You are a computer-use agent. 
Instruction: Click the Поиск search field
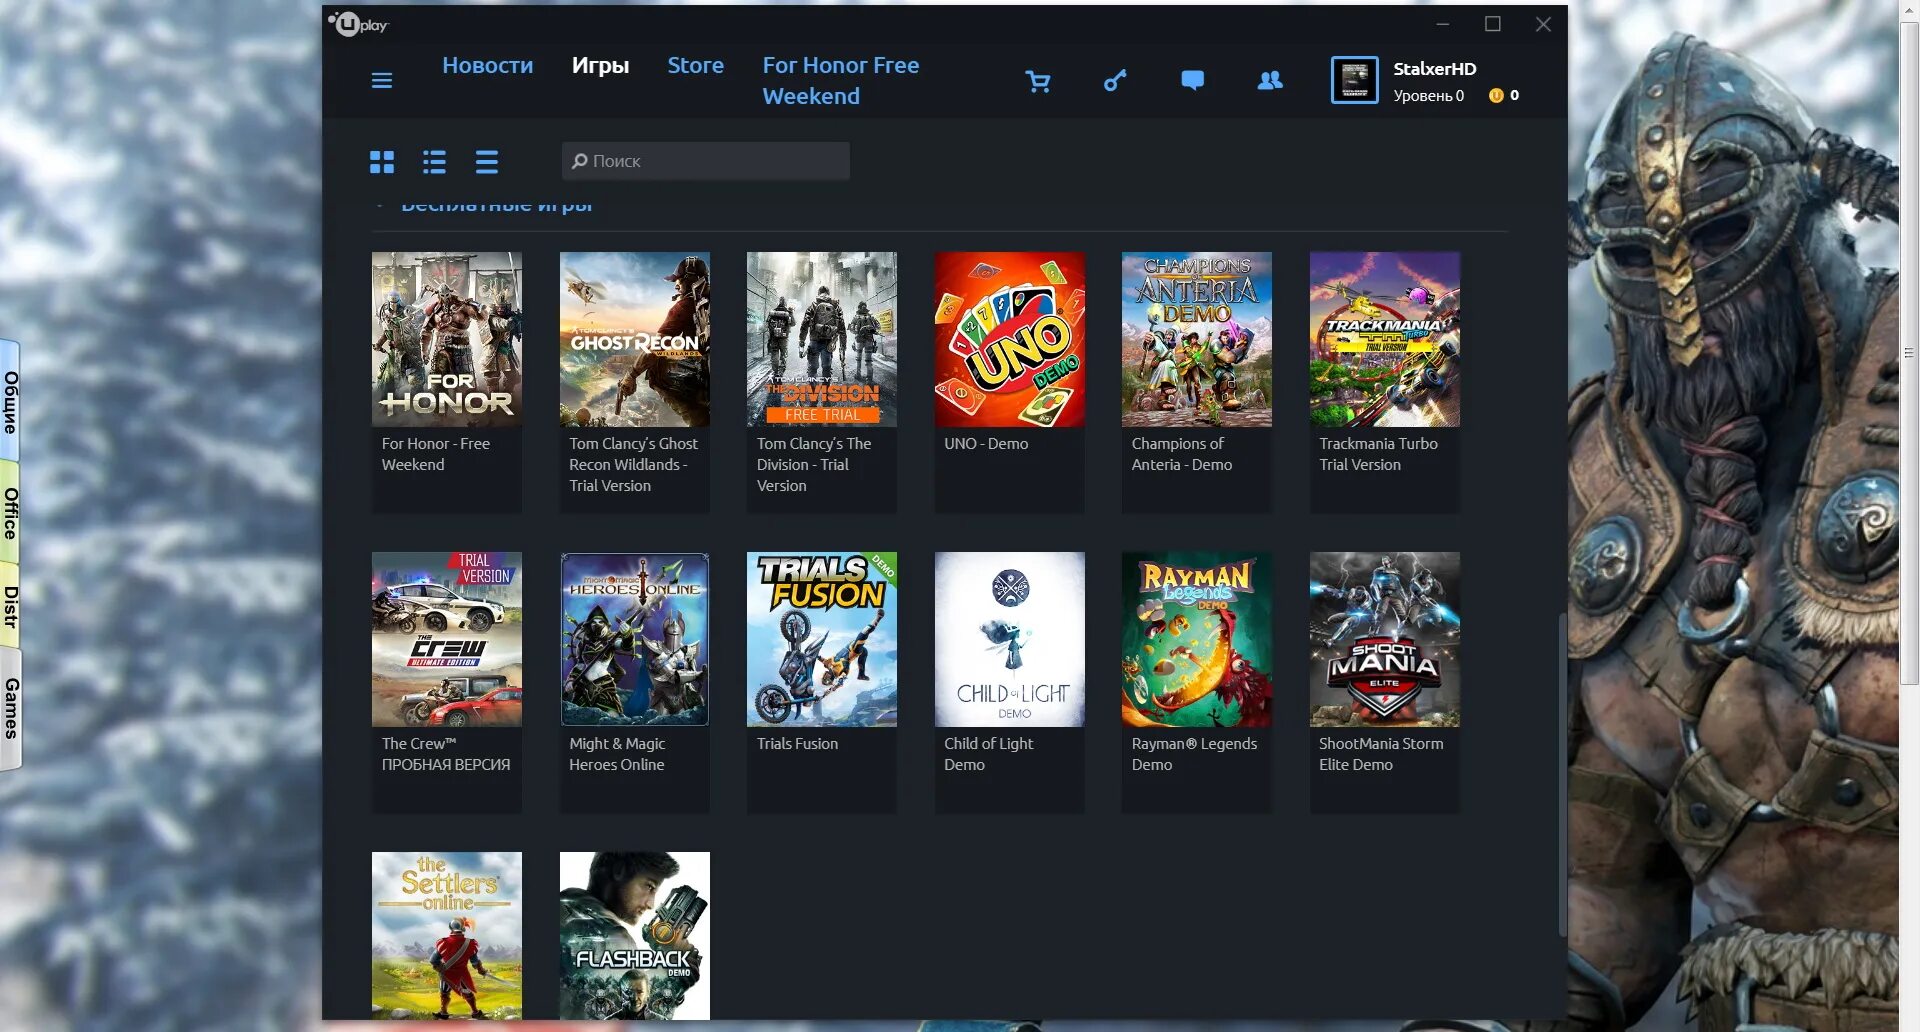pyautogui.click(x=706, y=161)
